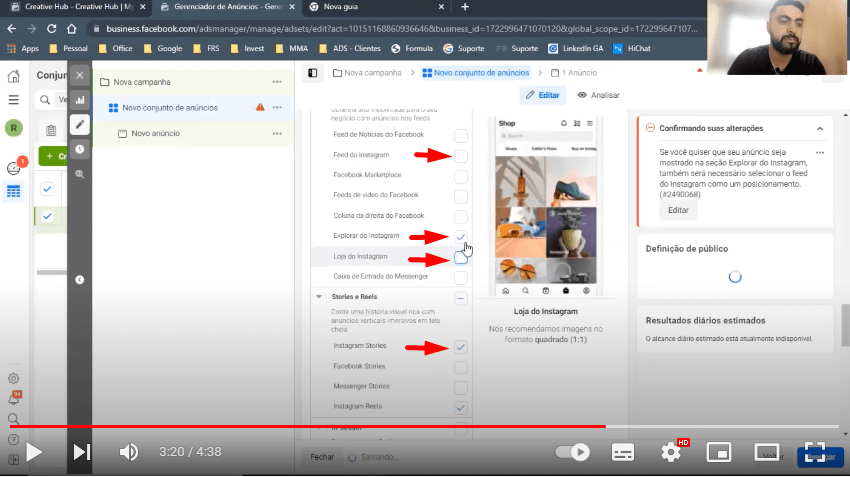Image resolution: width=850 pixels, height=477 pixels.
Task: Check the Messenger Stories placement
Action: tap(461, 388)
